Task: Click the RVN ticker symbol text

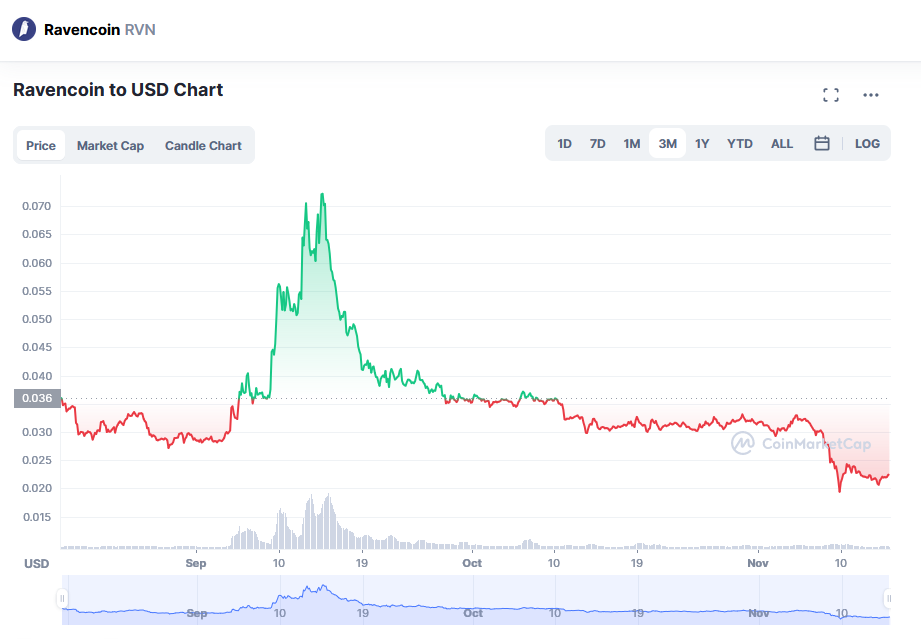Action: (140, 29)
